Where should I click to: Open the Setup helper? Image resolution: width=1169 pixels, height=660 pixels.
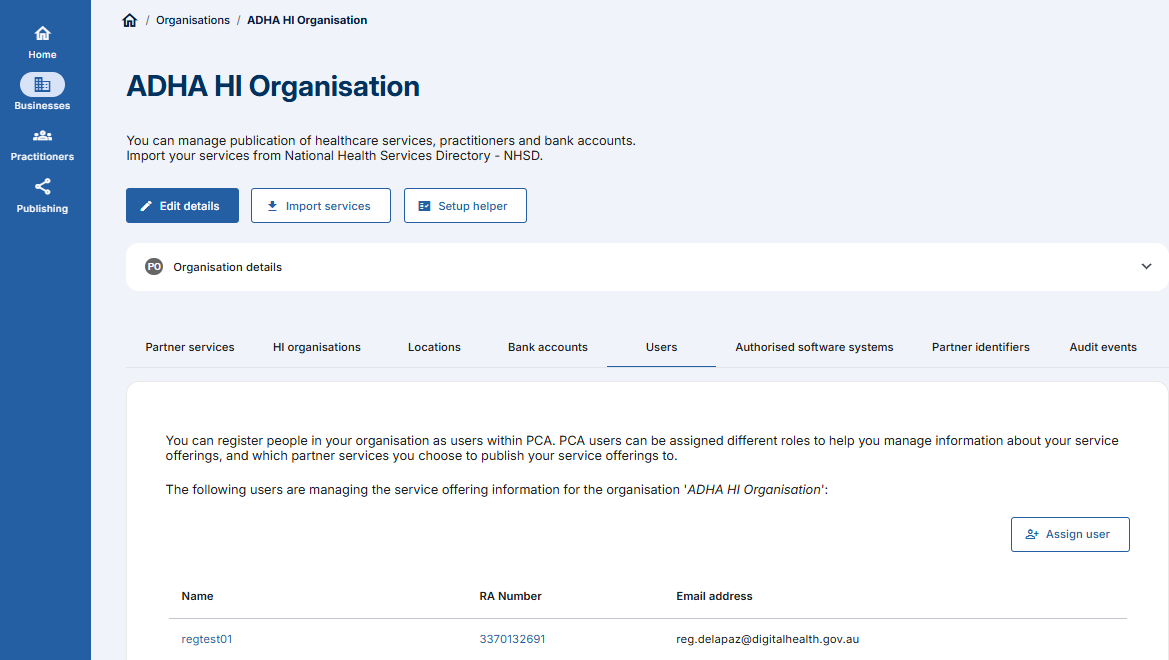465,206
